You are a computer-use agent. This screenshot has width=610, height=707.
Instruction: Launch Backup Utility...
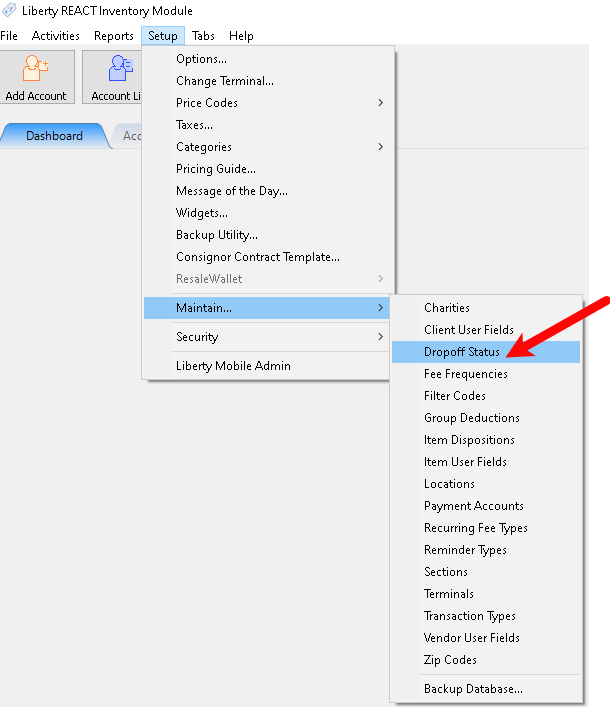(268, 235)
